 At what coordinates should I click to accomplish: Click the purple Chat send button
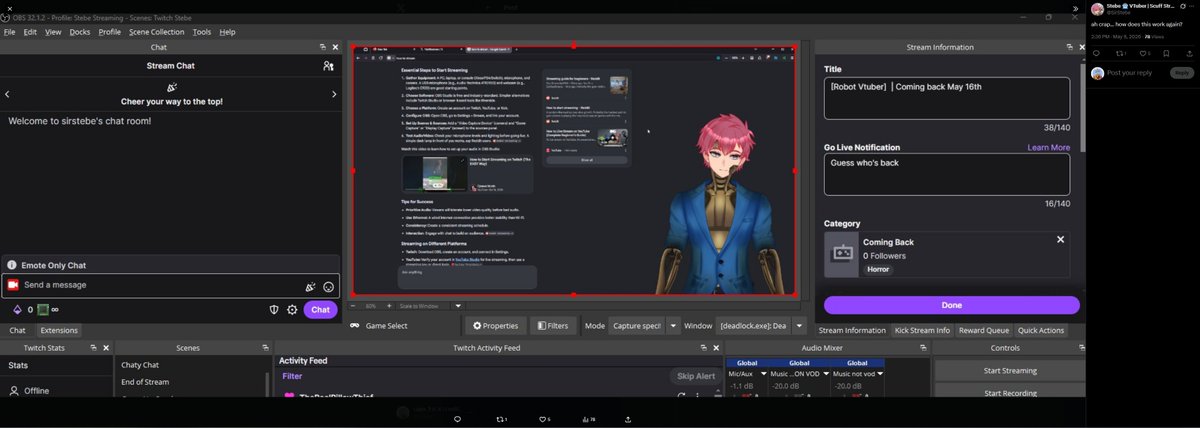[x=320, y=310]
